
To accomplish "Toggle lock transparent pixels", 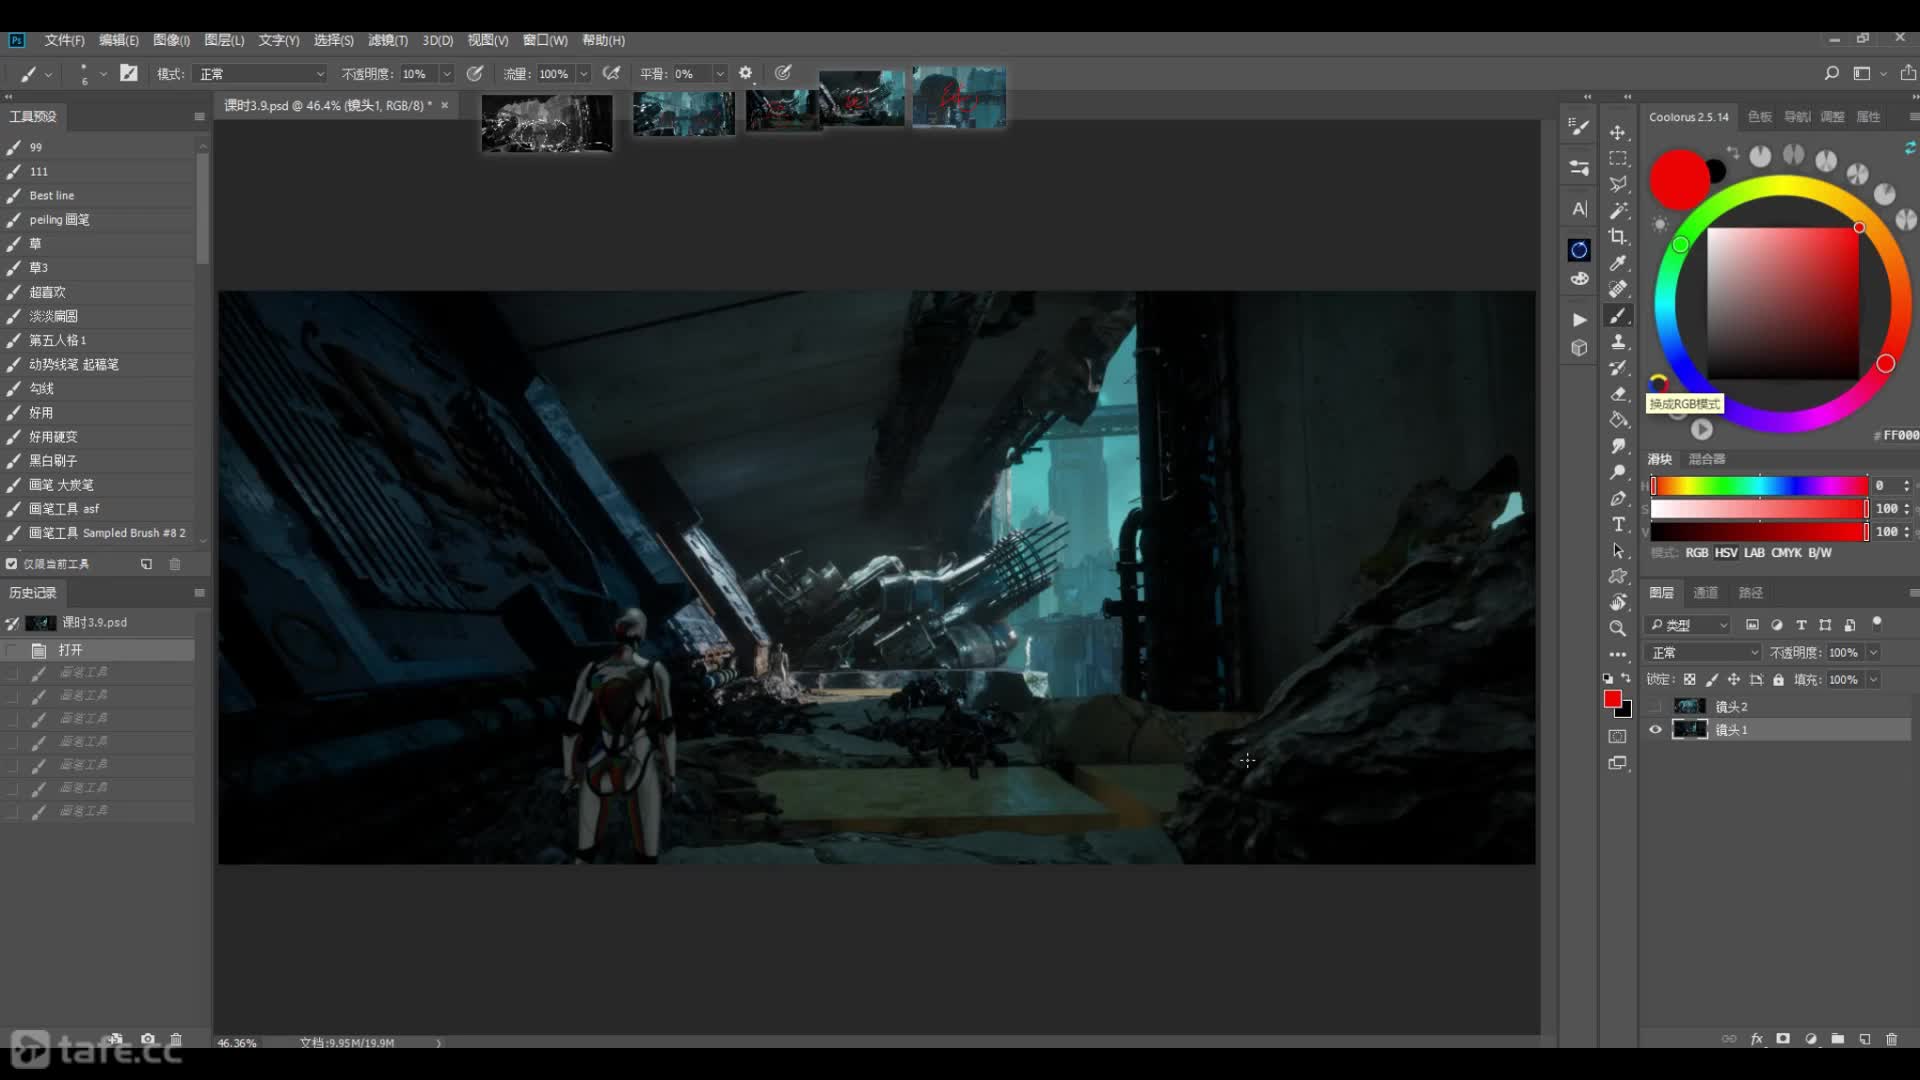I will (1689, 680).
